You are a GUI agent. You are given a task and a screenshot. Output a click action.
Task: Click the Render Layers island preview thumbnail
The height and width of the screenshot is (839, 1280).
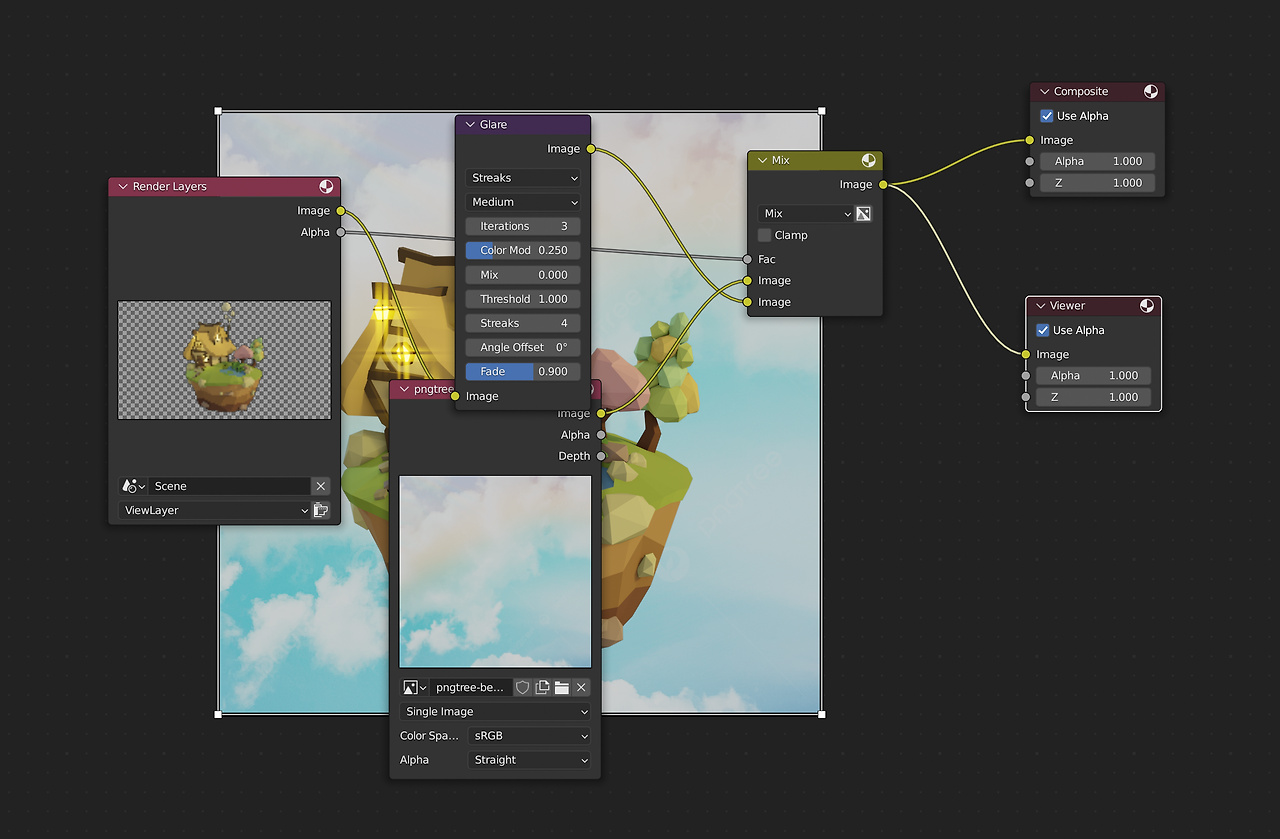(x=224, y=360)
